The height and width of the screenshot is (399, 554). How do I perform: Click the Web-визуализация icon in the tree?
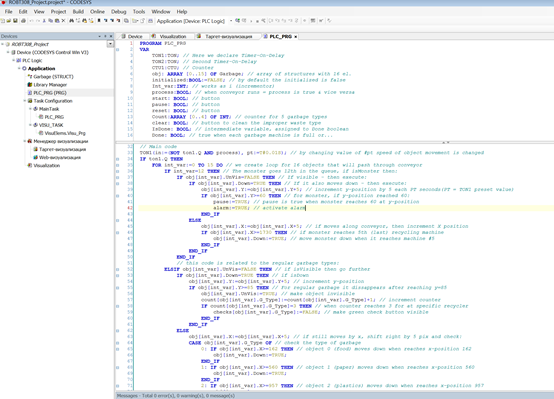coord(36,158)
